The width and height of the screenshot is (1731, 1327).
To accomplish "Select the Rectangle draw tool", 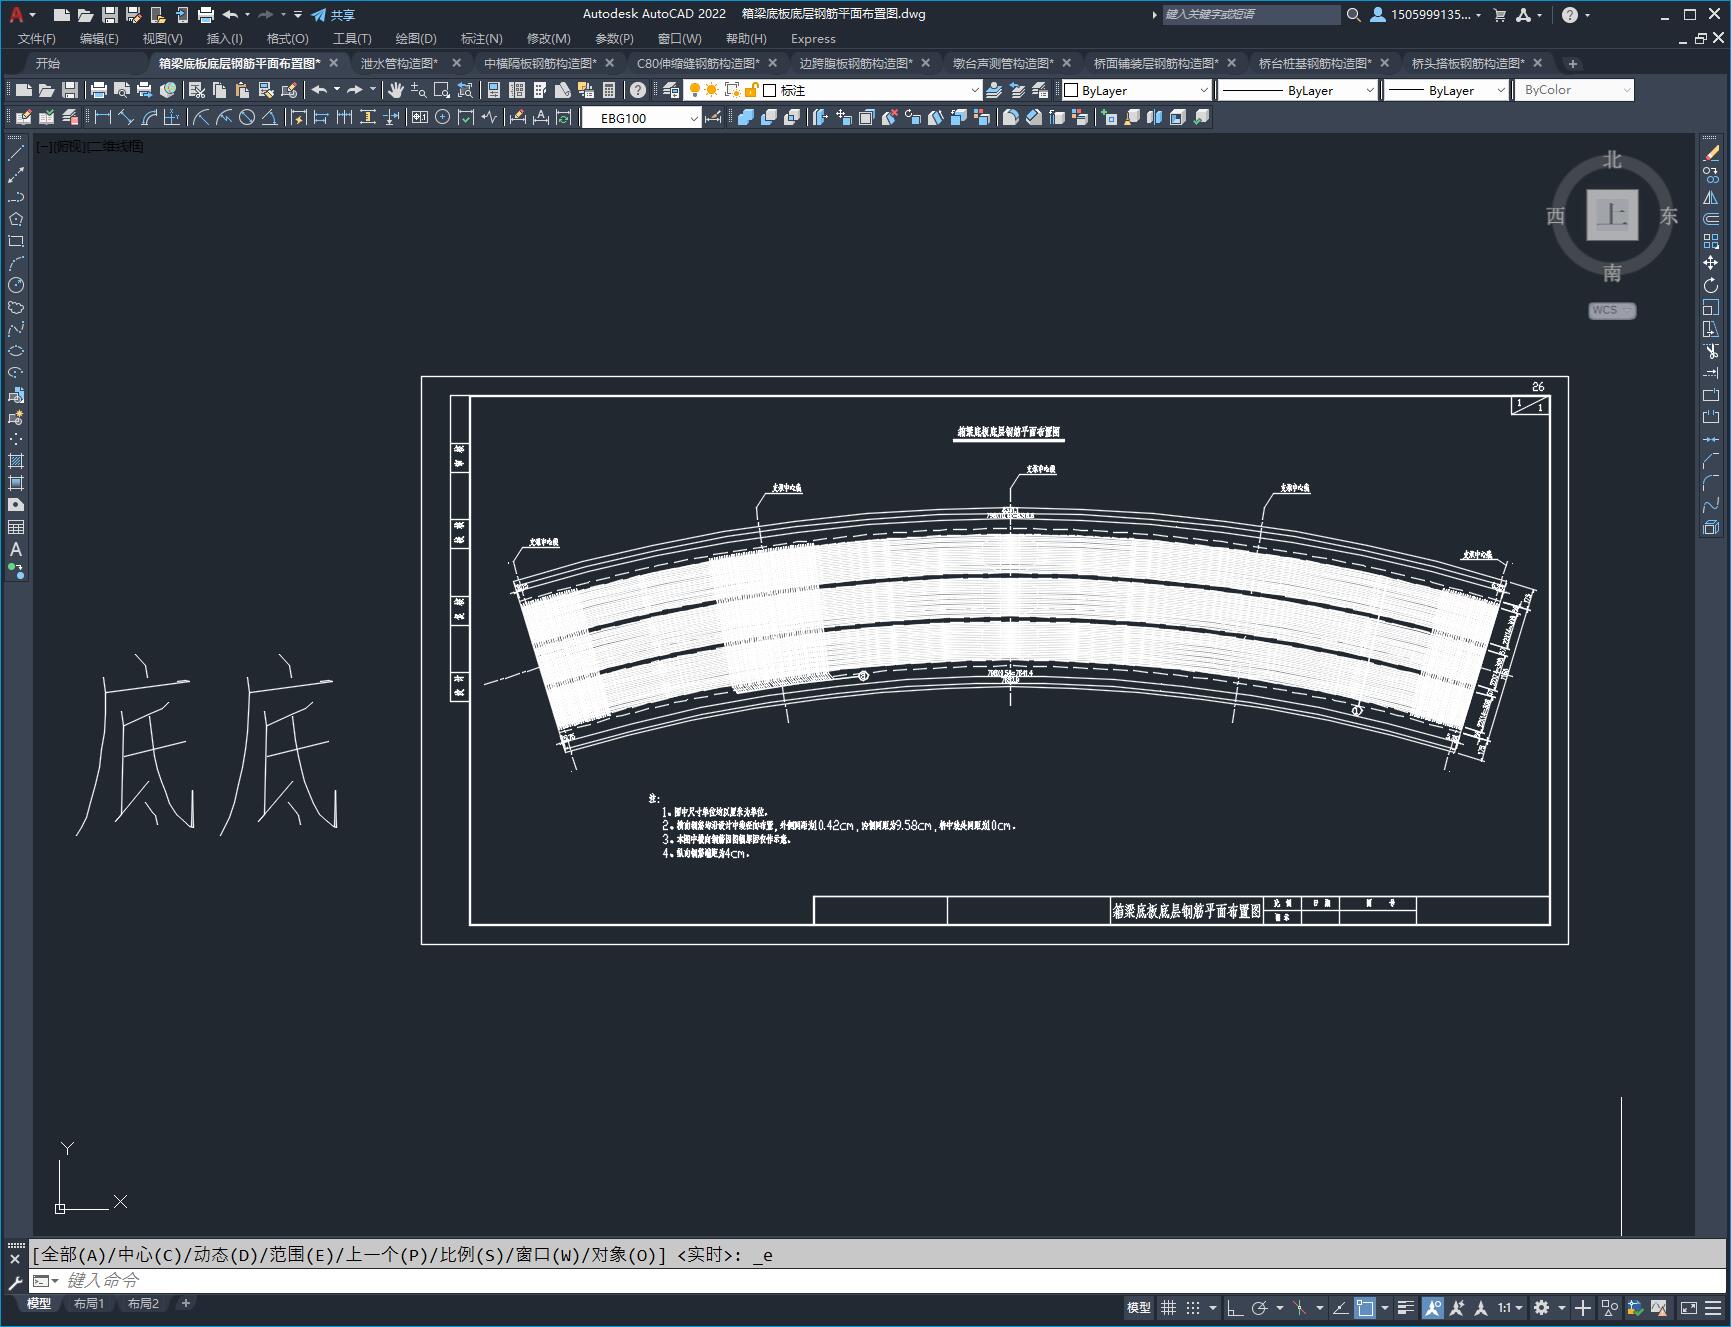I will [x=16, y=241].
